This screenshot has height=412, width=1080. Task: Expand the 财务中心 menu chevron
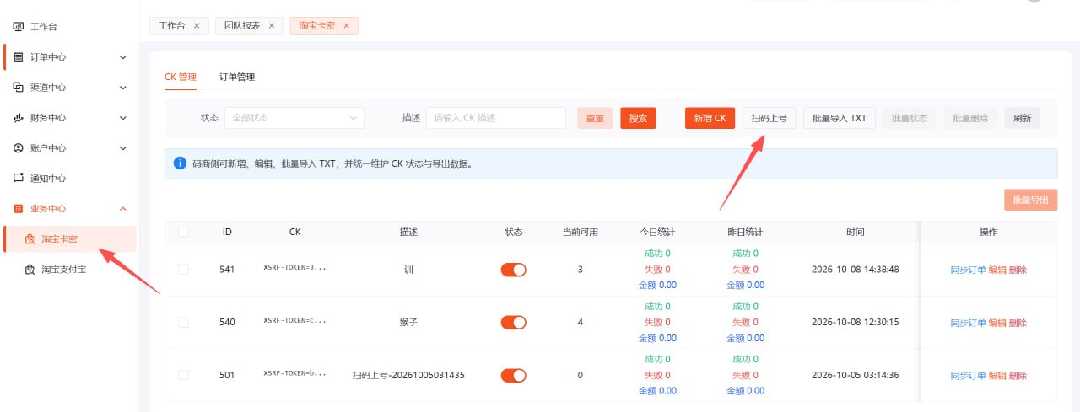(x=123, y=118)
